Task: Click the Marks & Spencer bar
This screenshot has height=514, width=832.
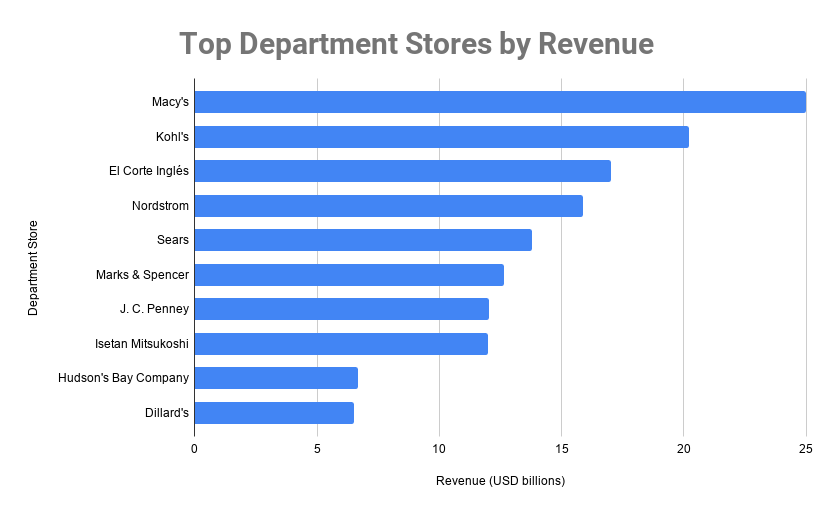Action: [x=348, y=275]
